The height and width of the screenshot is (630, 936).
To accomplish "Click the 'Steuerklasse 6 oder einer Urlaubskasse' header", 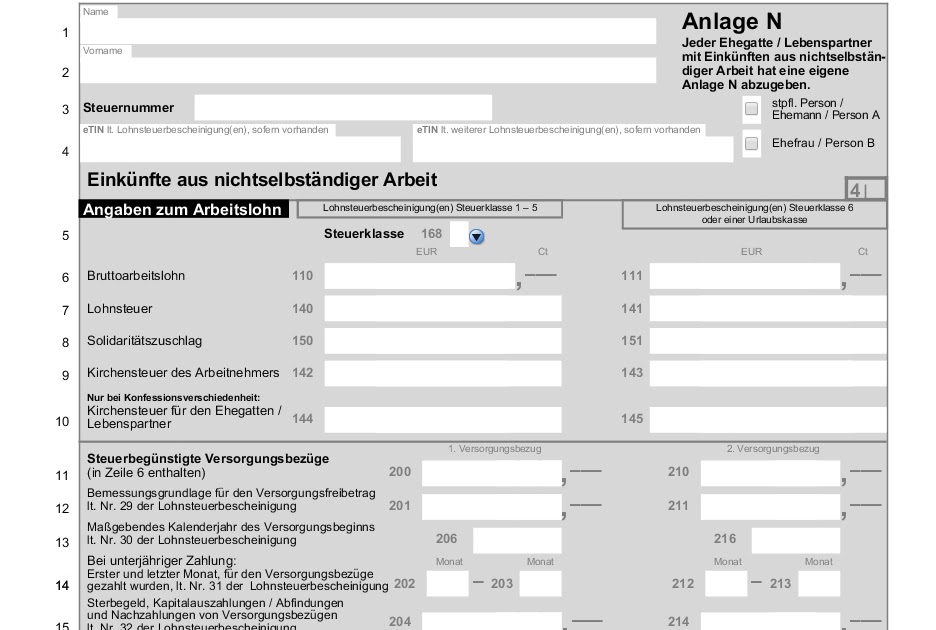I will 755,214.
